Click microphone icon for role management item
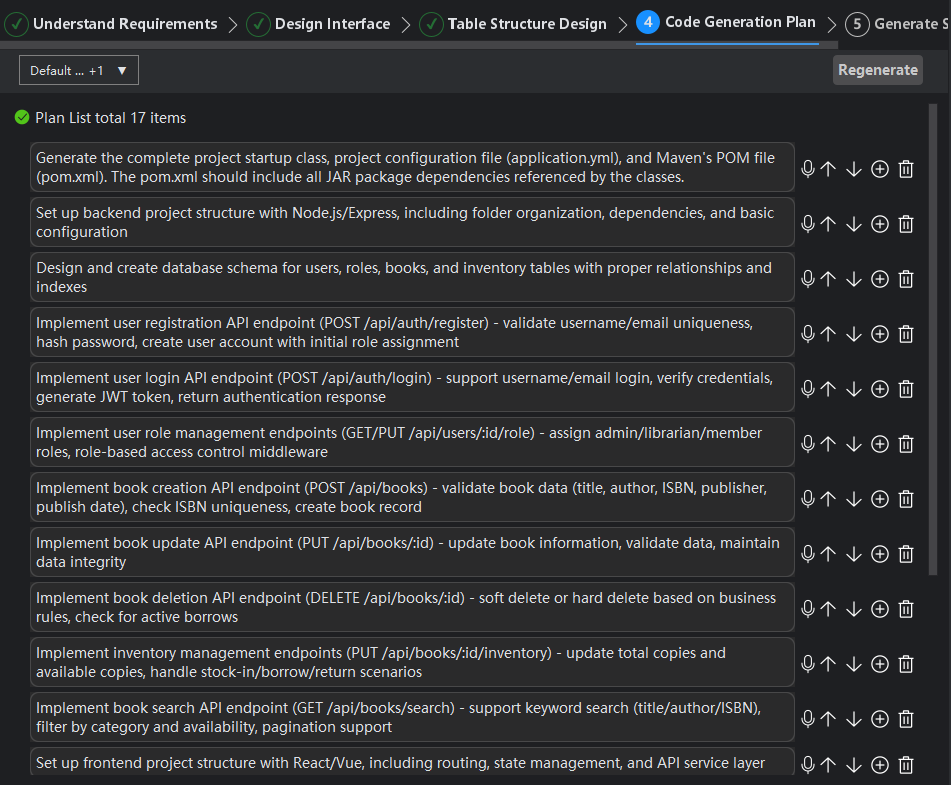The height and width of the screenshot is (785, 951). (x=808, y=444)
